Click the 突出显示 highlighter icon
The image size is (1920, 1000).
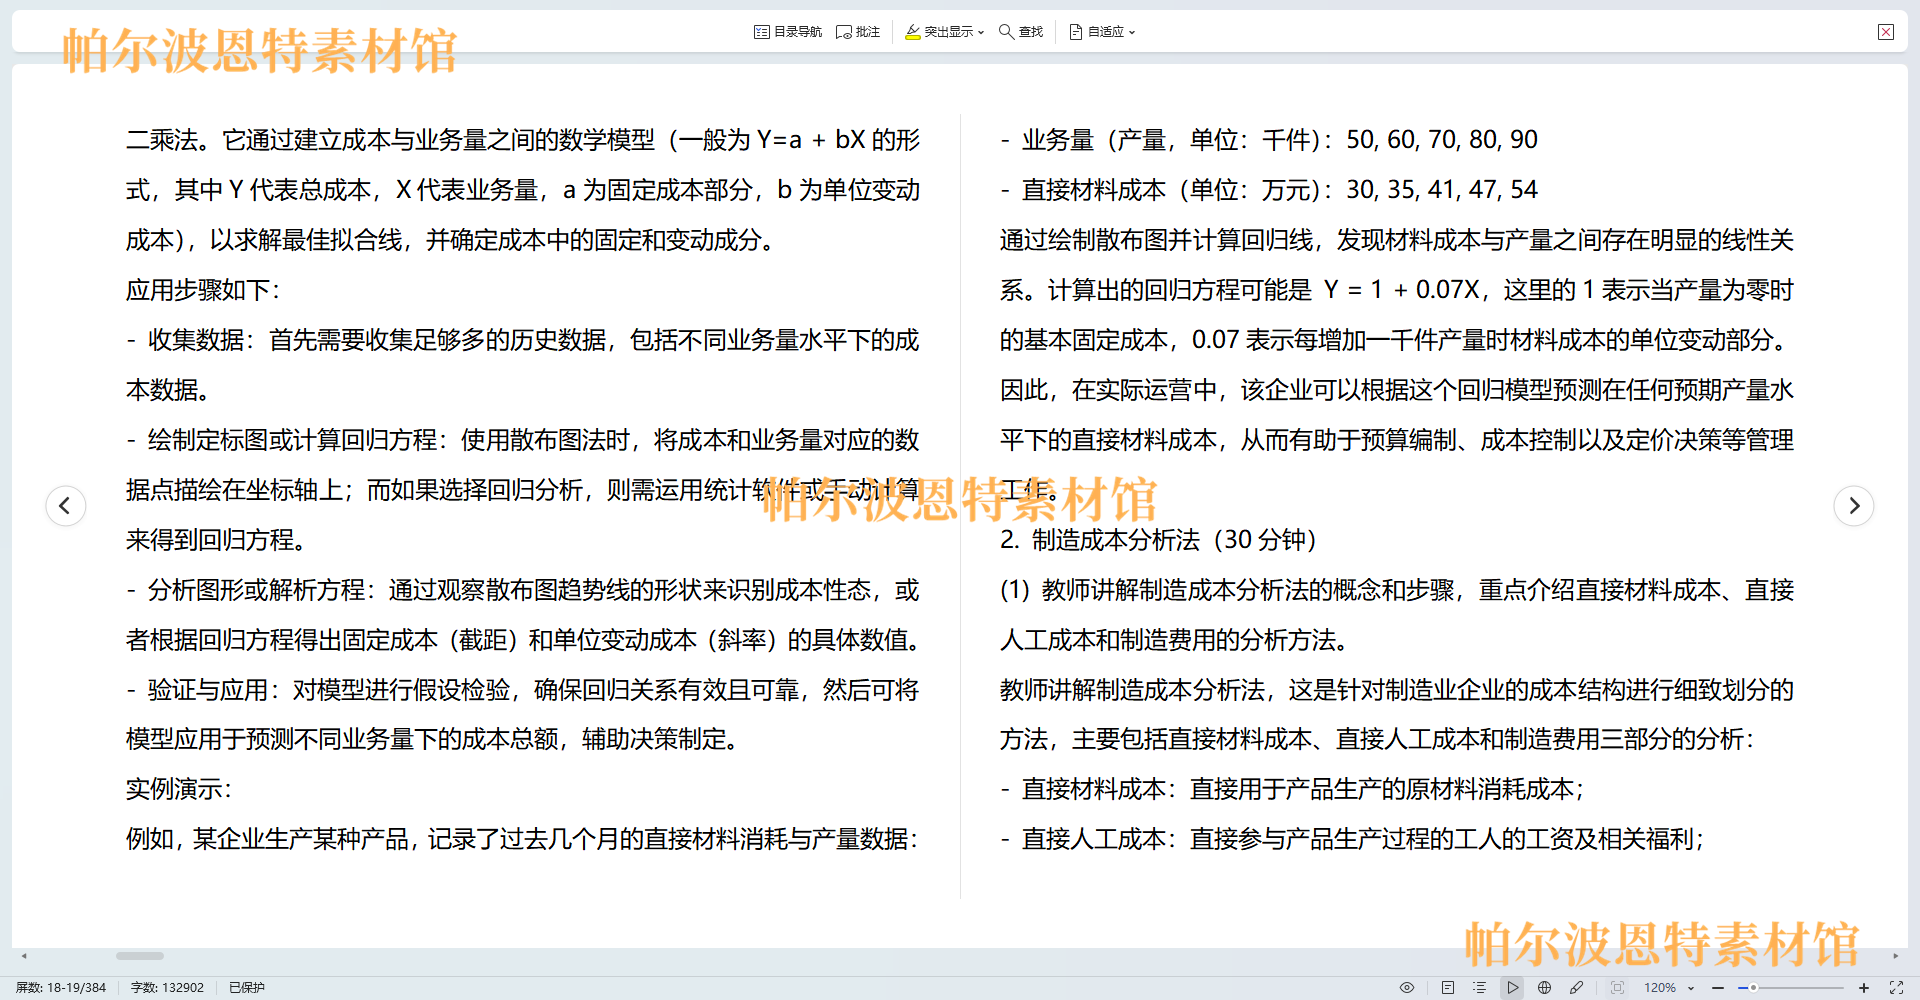[913, 32]
